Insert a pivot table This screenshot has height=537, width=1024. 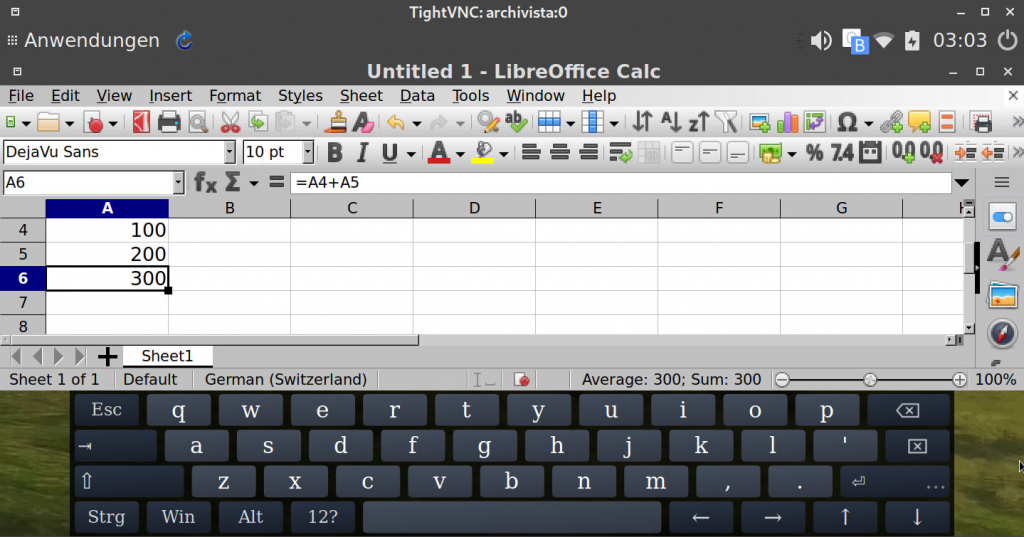(815, 122)
